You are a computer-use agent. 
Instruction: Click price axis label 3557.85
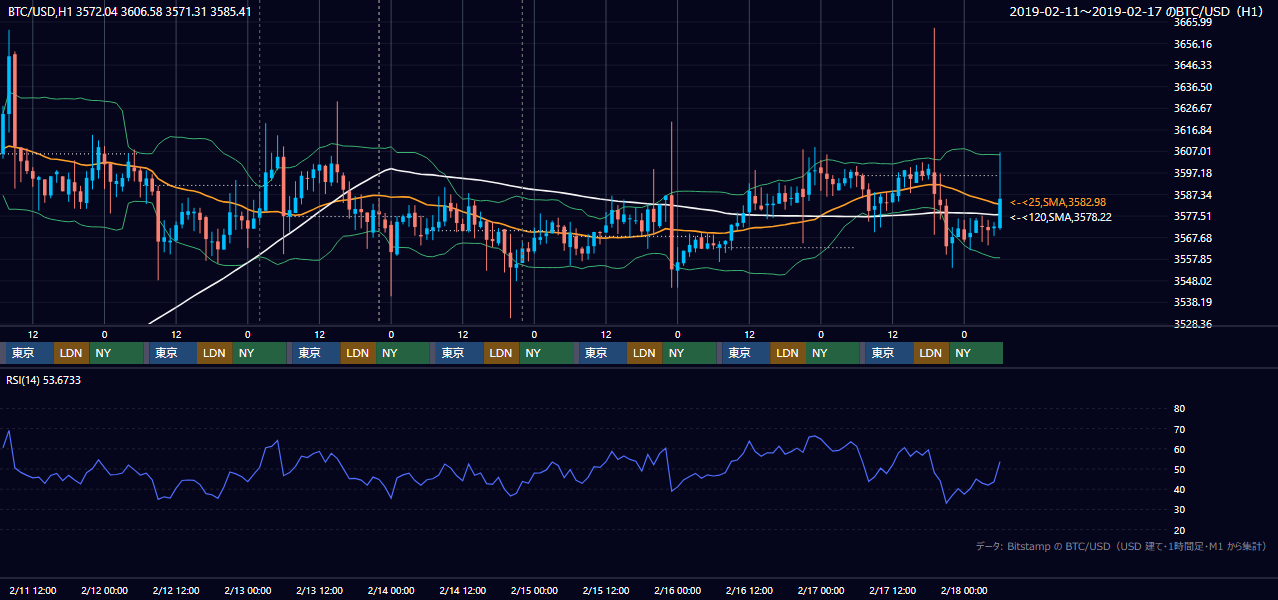pos(1193,259)
